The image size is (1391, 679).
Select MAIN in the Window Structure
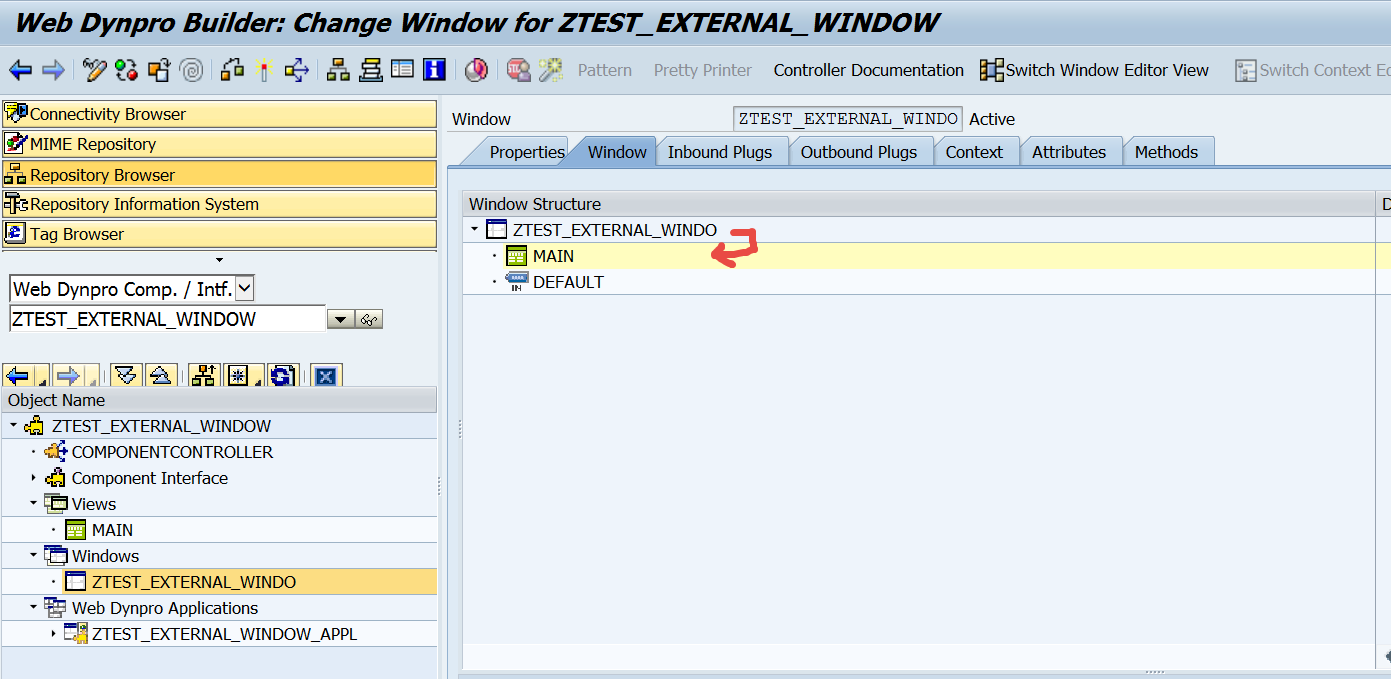[x=553, y=256]
